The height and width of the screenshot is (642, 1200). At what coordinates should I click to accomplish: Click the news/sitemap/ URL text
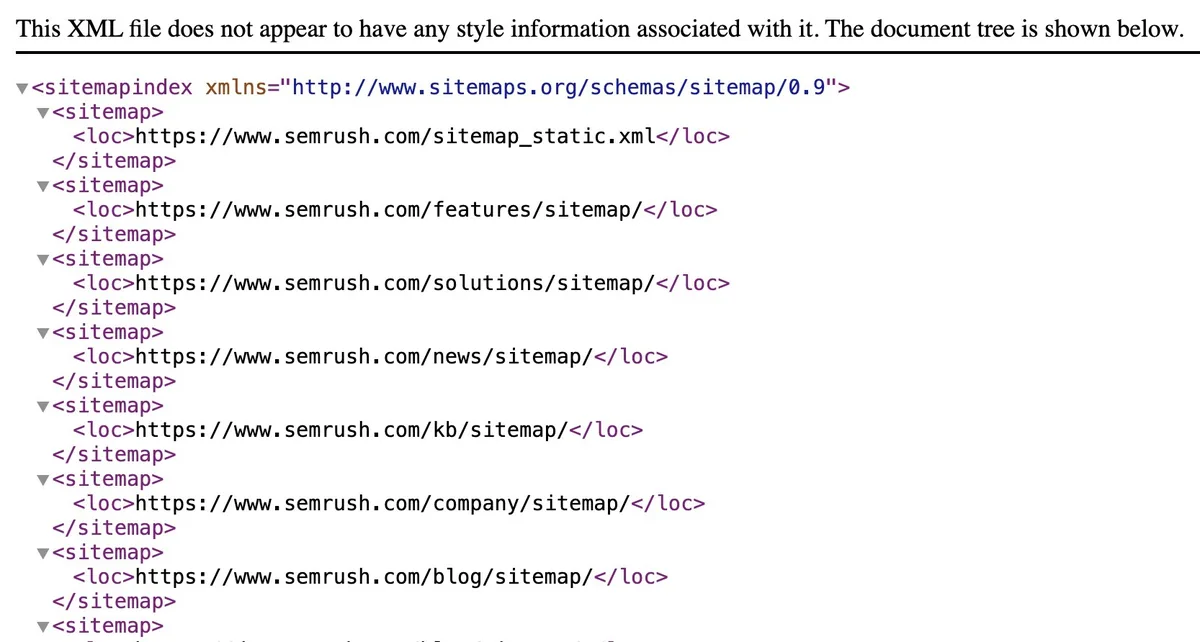[364, 357]
